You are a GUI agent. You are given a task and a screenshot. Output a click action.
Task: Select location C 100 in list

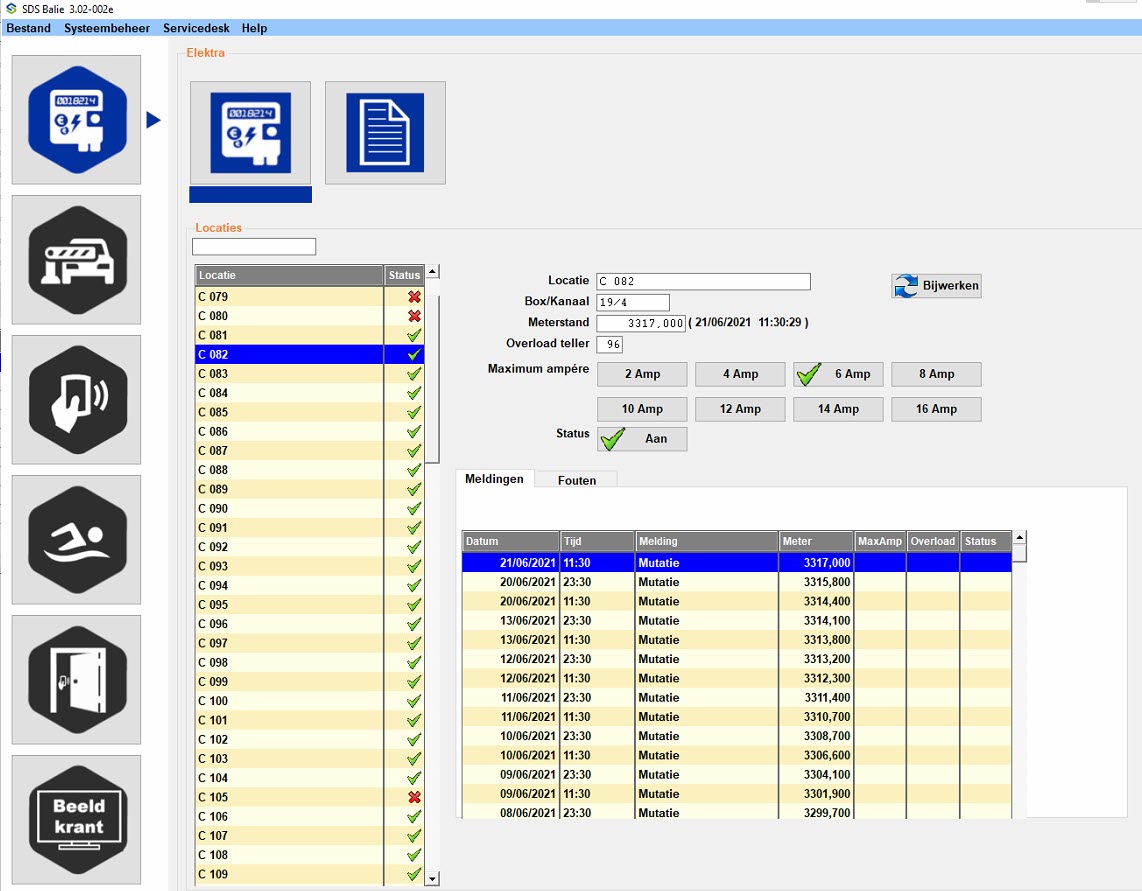point(310,701)
